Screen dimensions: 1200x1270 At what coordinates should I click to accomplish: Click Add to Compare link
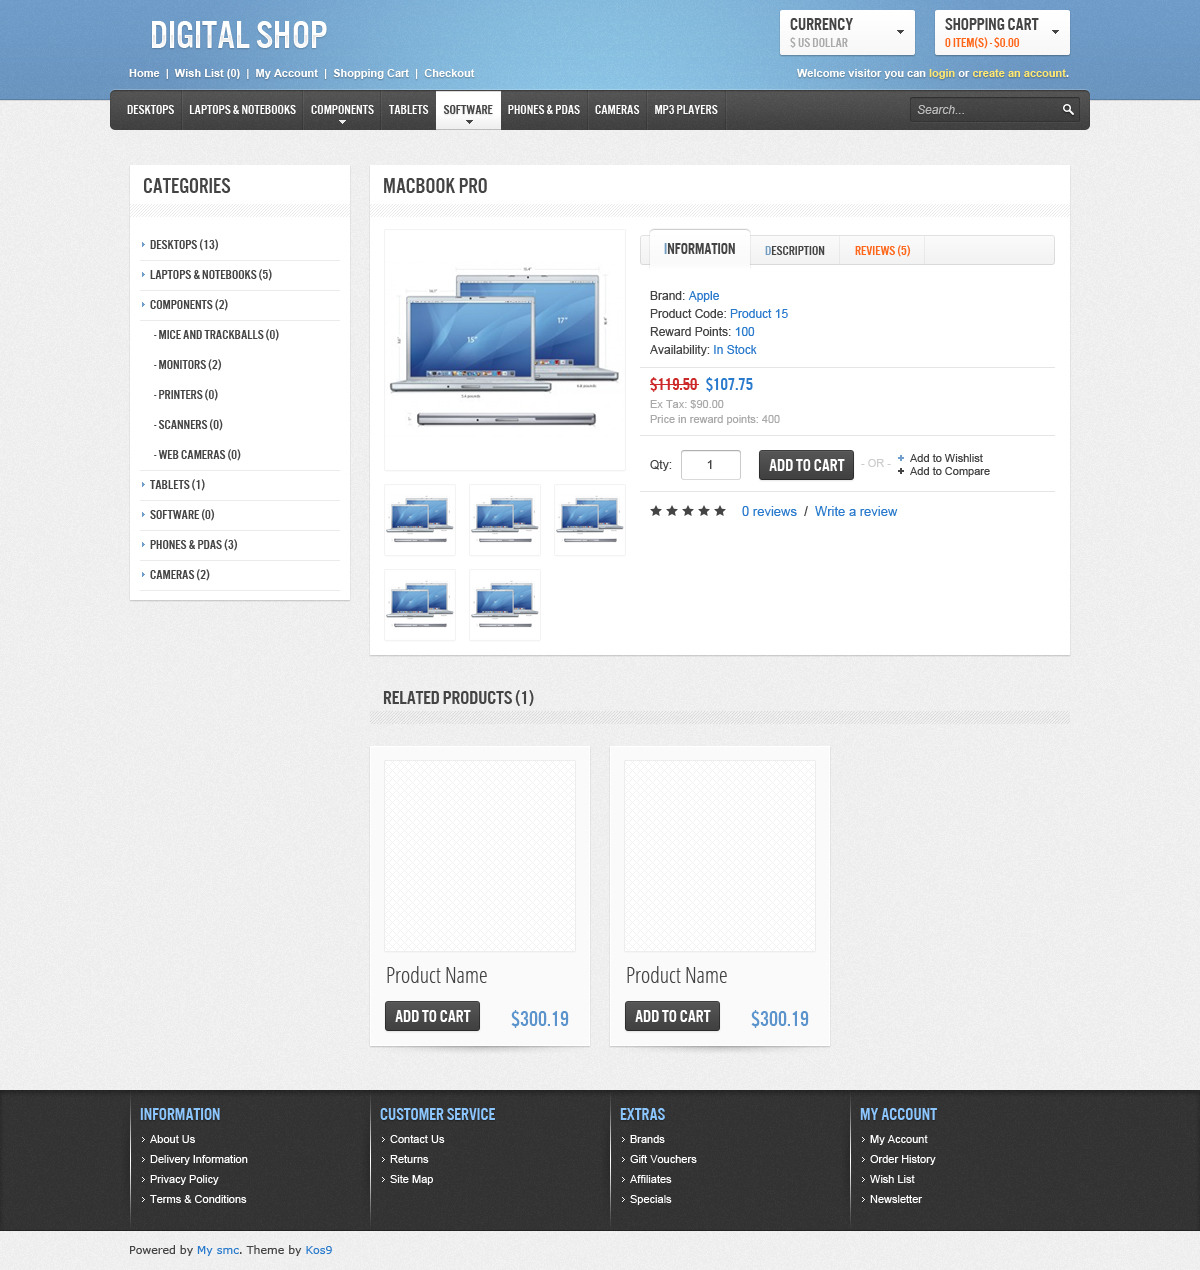pos(950,471)
